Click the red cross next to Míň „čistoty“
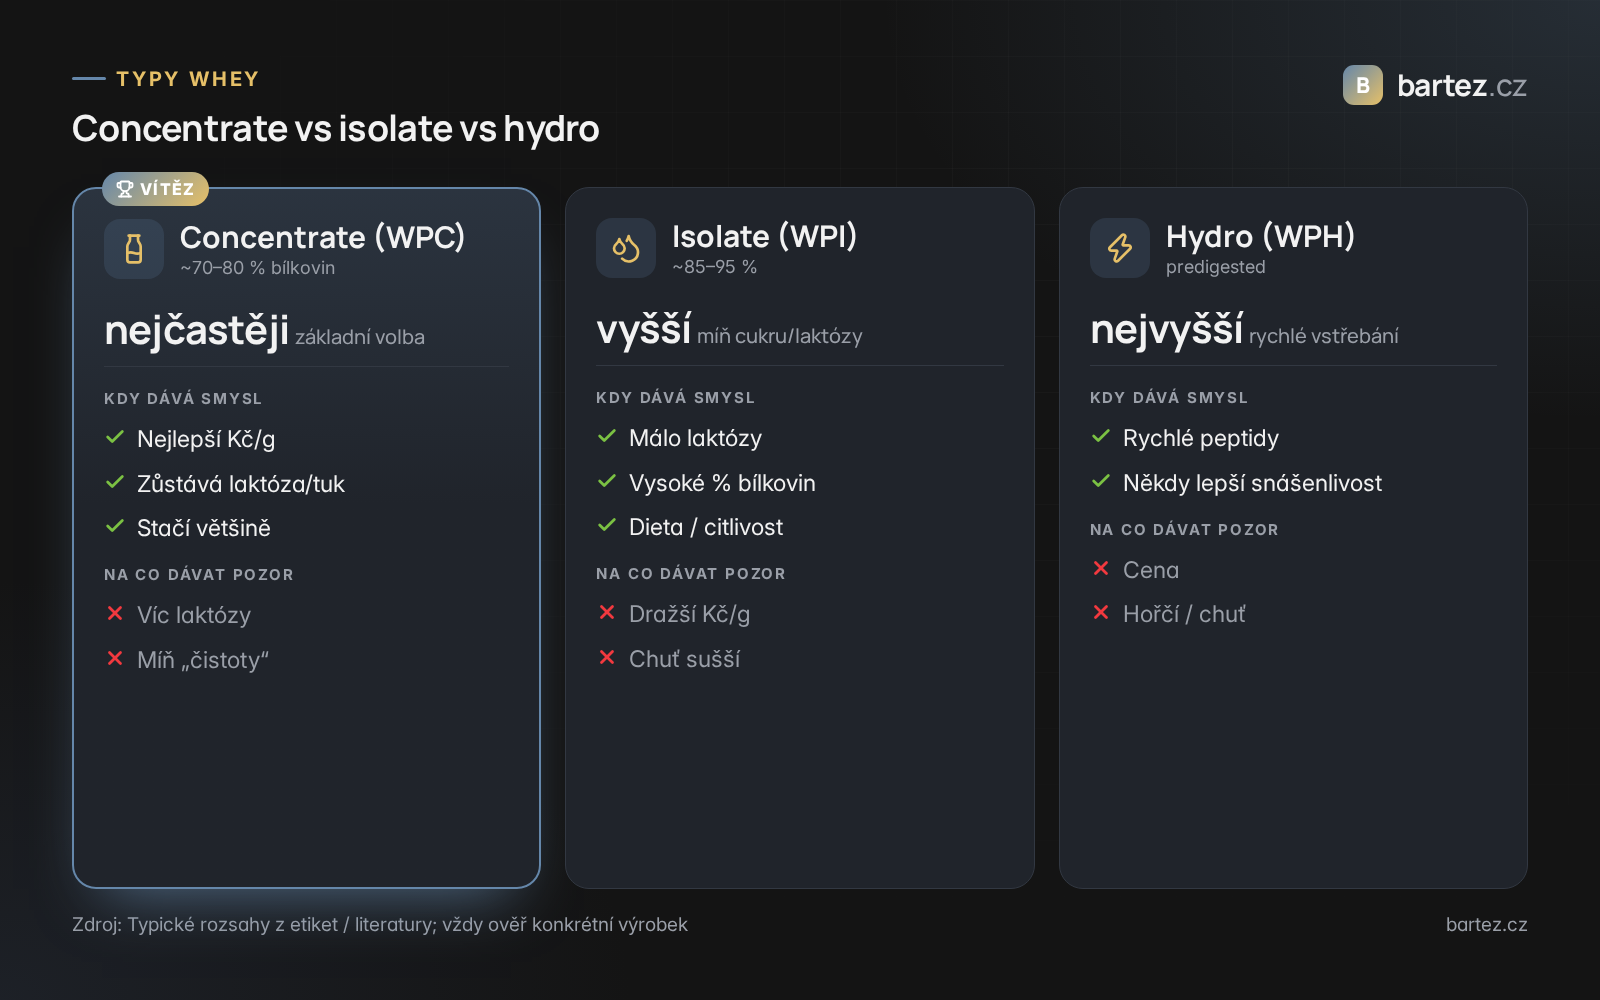The width and height of the screenshot is (1600, 1000). pos(115,658)
